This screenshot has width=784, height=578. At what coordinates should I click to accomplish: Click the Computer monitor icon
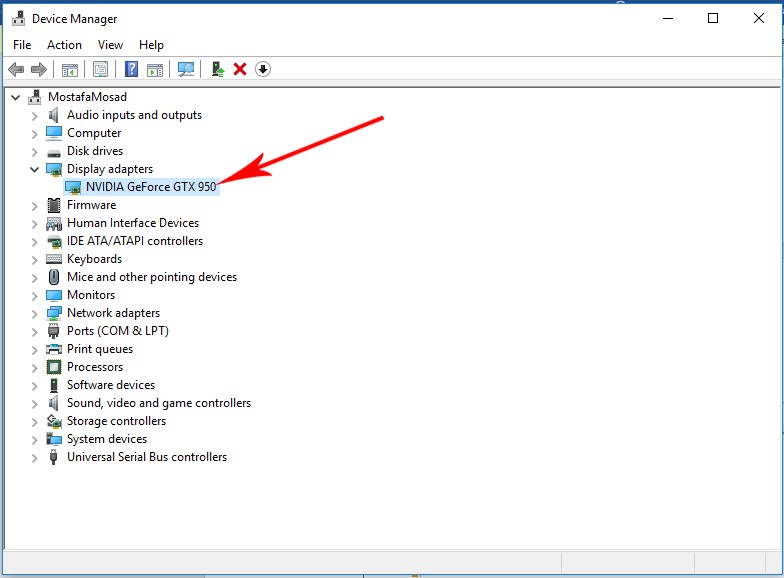pos(54,133)
